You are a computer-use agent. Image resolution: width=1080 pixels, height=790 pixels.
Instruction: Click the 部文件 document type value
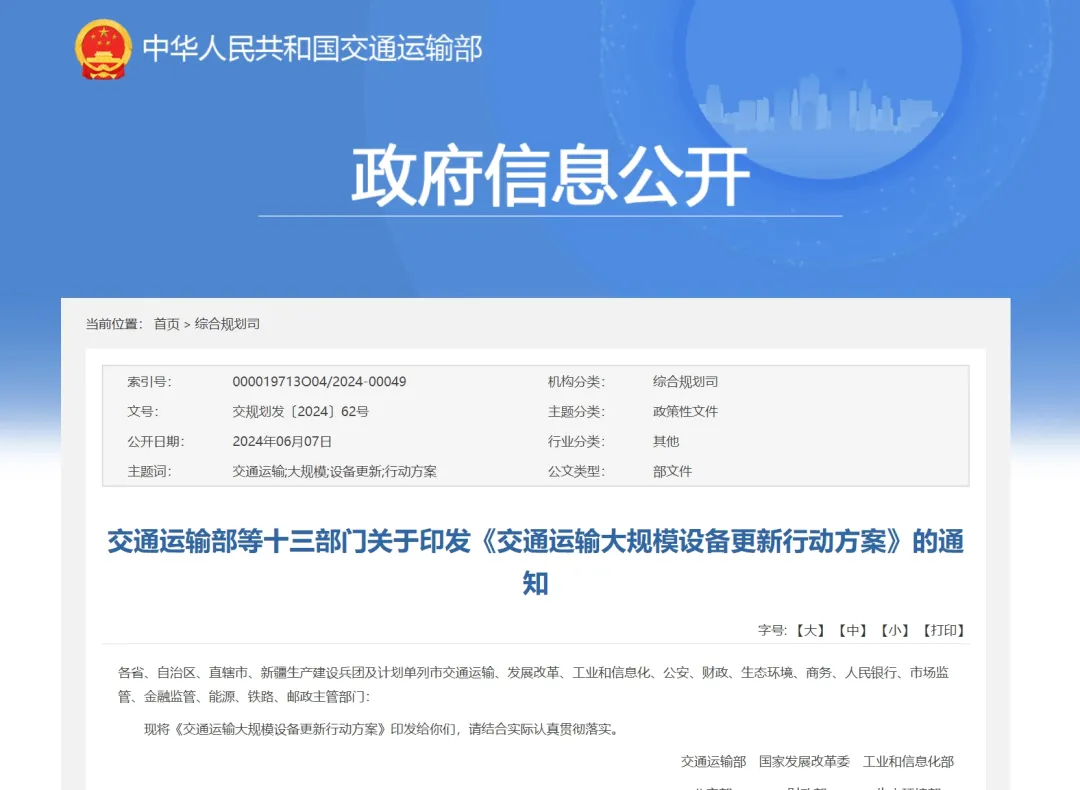pos(672,471)
